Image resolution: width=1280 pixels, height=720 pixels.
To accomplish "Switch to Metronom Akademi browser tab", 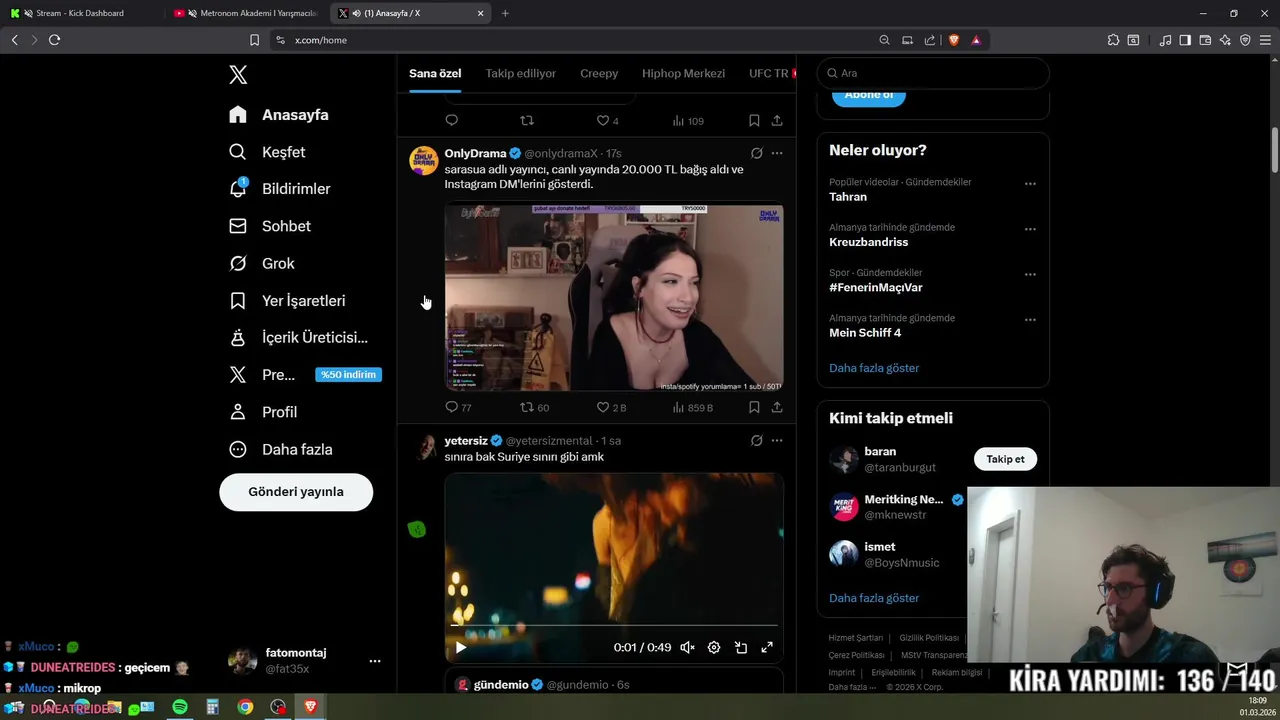I will click(248, 13).
